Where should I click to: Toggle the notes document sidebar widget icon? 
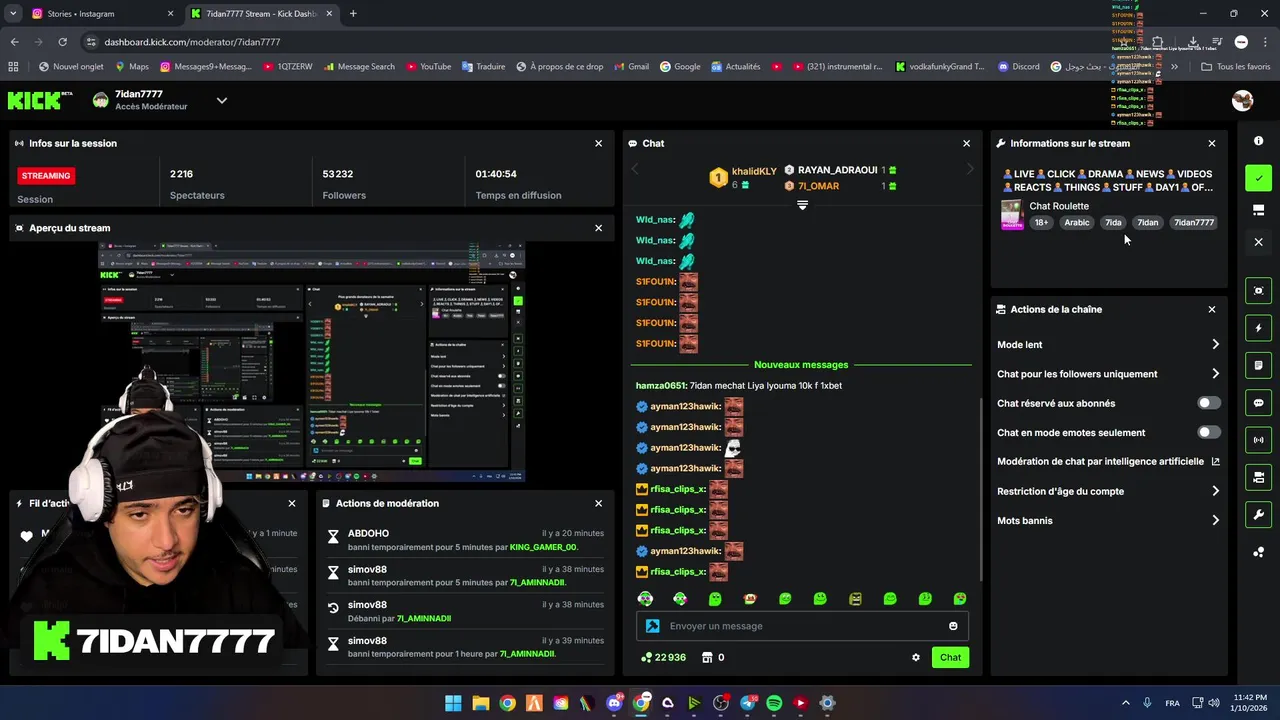[1258, 365]
